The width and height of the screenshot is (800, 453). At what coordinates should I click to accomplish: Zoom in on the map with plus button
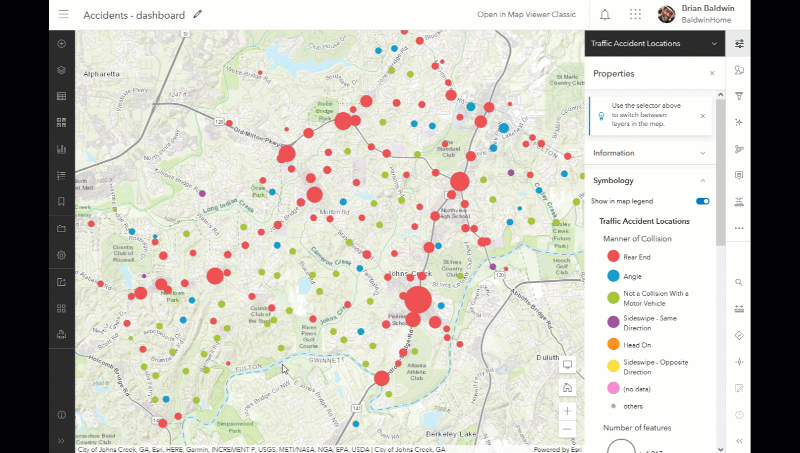click(x=567, y=411)
